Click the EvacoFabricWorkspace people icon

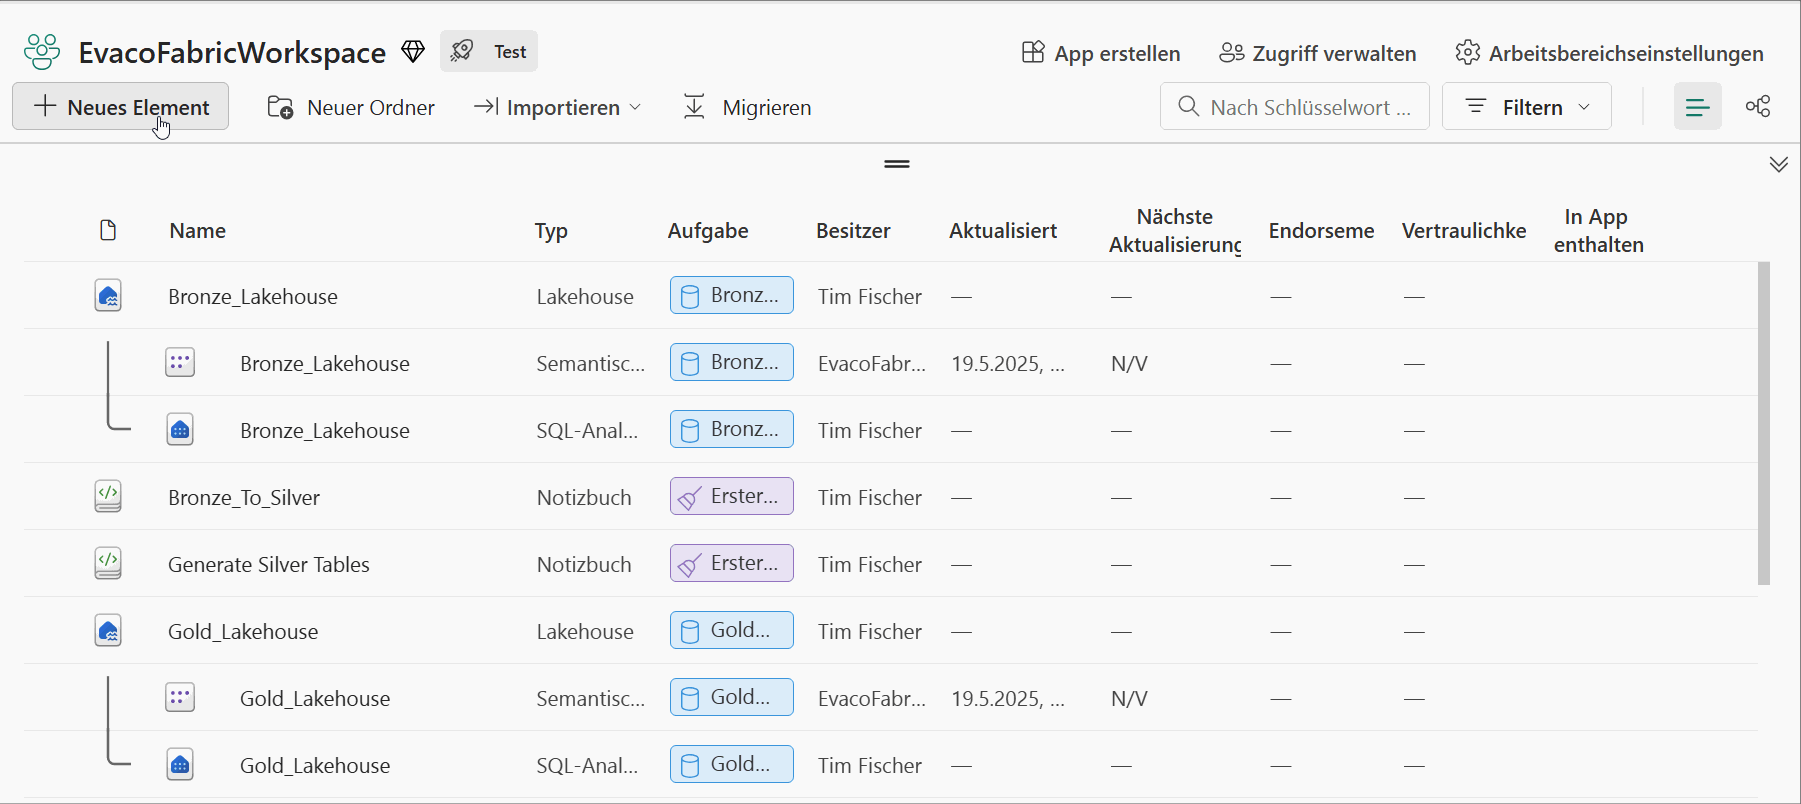pos(42,52)
